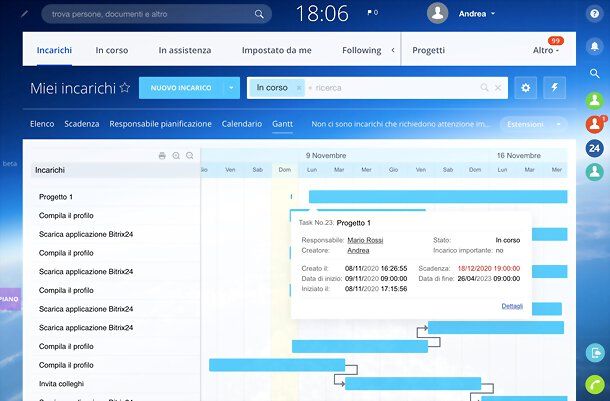This screenshot has height=401, width=610.
Task: Click magnifier icon in the task filter box
Action: point(484,88)
